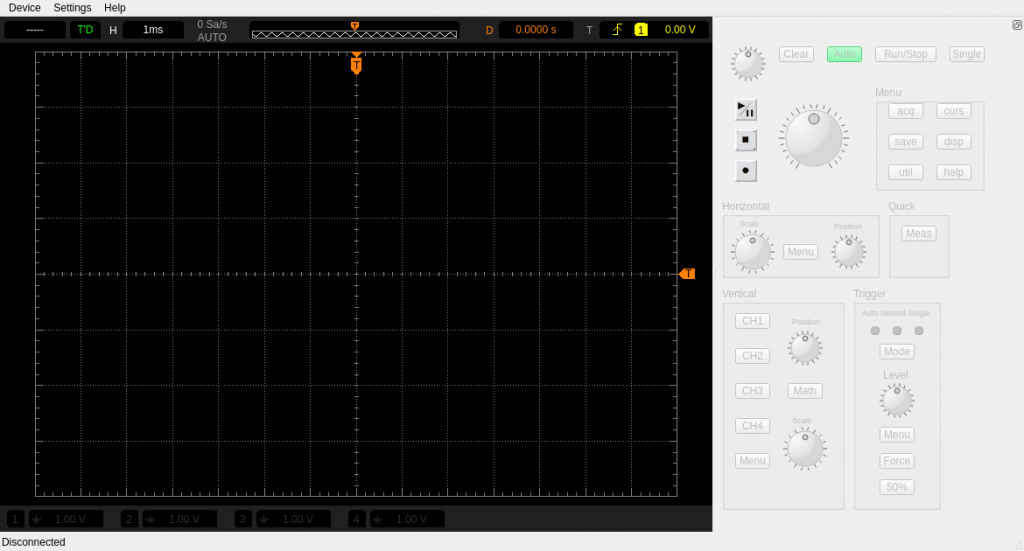1024x551 pixels.
Task: Click the Trigger Mode button
Action: coord(897,352)
